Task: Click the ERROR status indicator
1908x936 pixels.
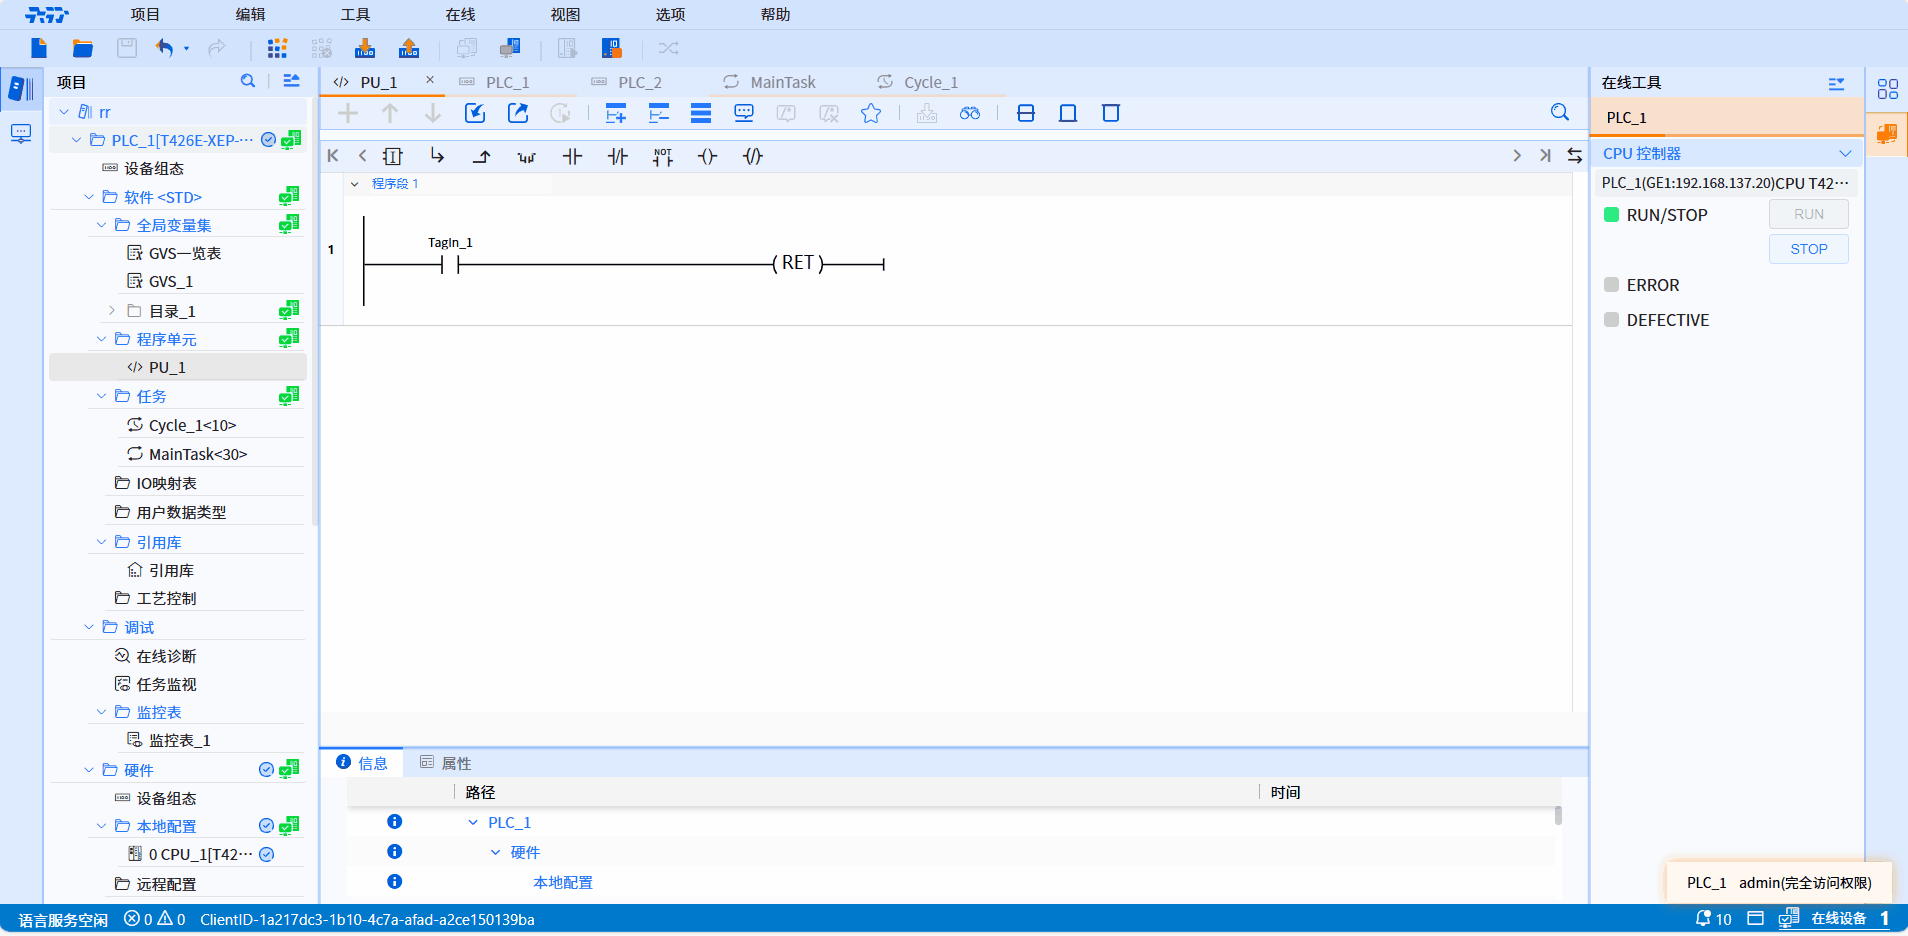Action: [1611, 285]
